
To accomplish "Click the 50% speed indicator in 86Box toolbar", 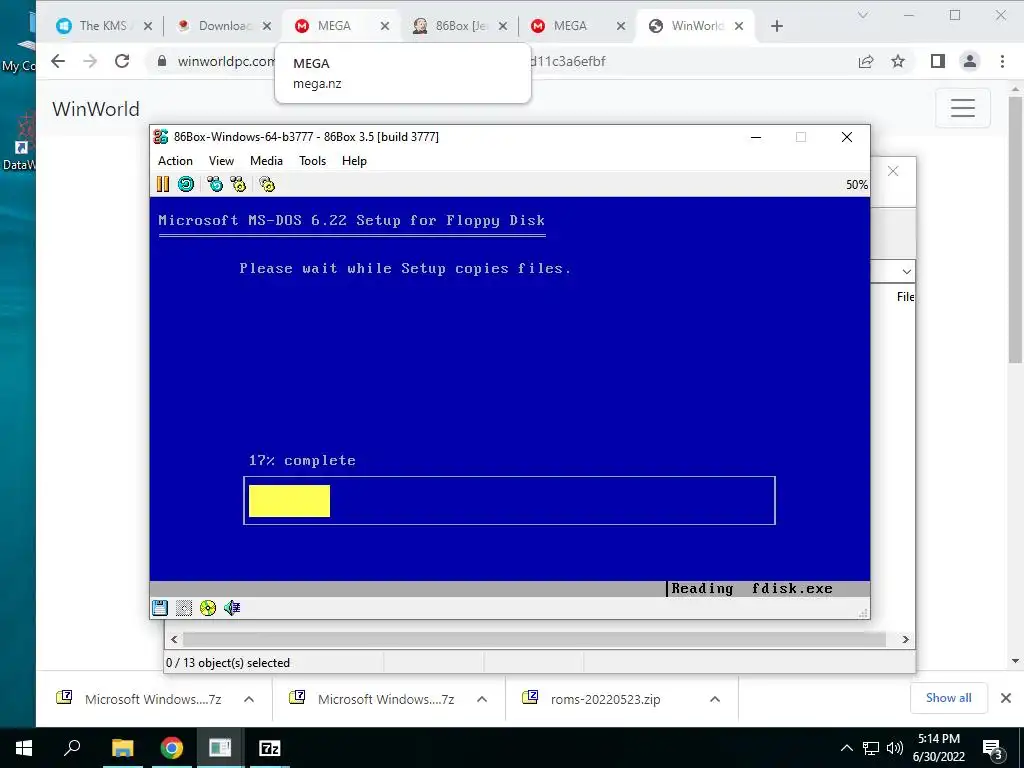I will 857,185.
